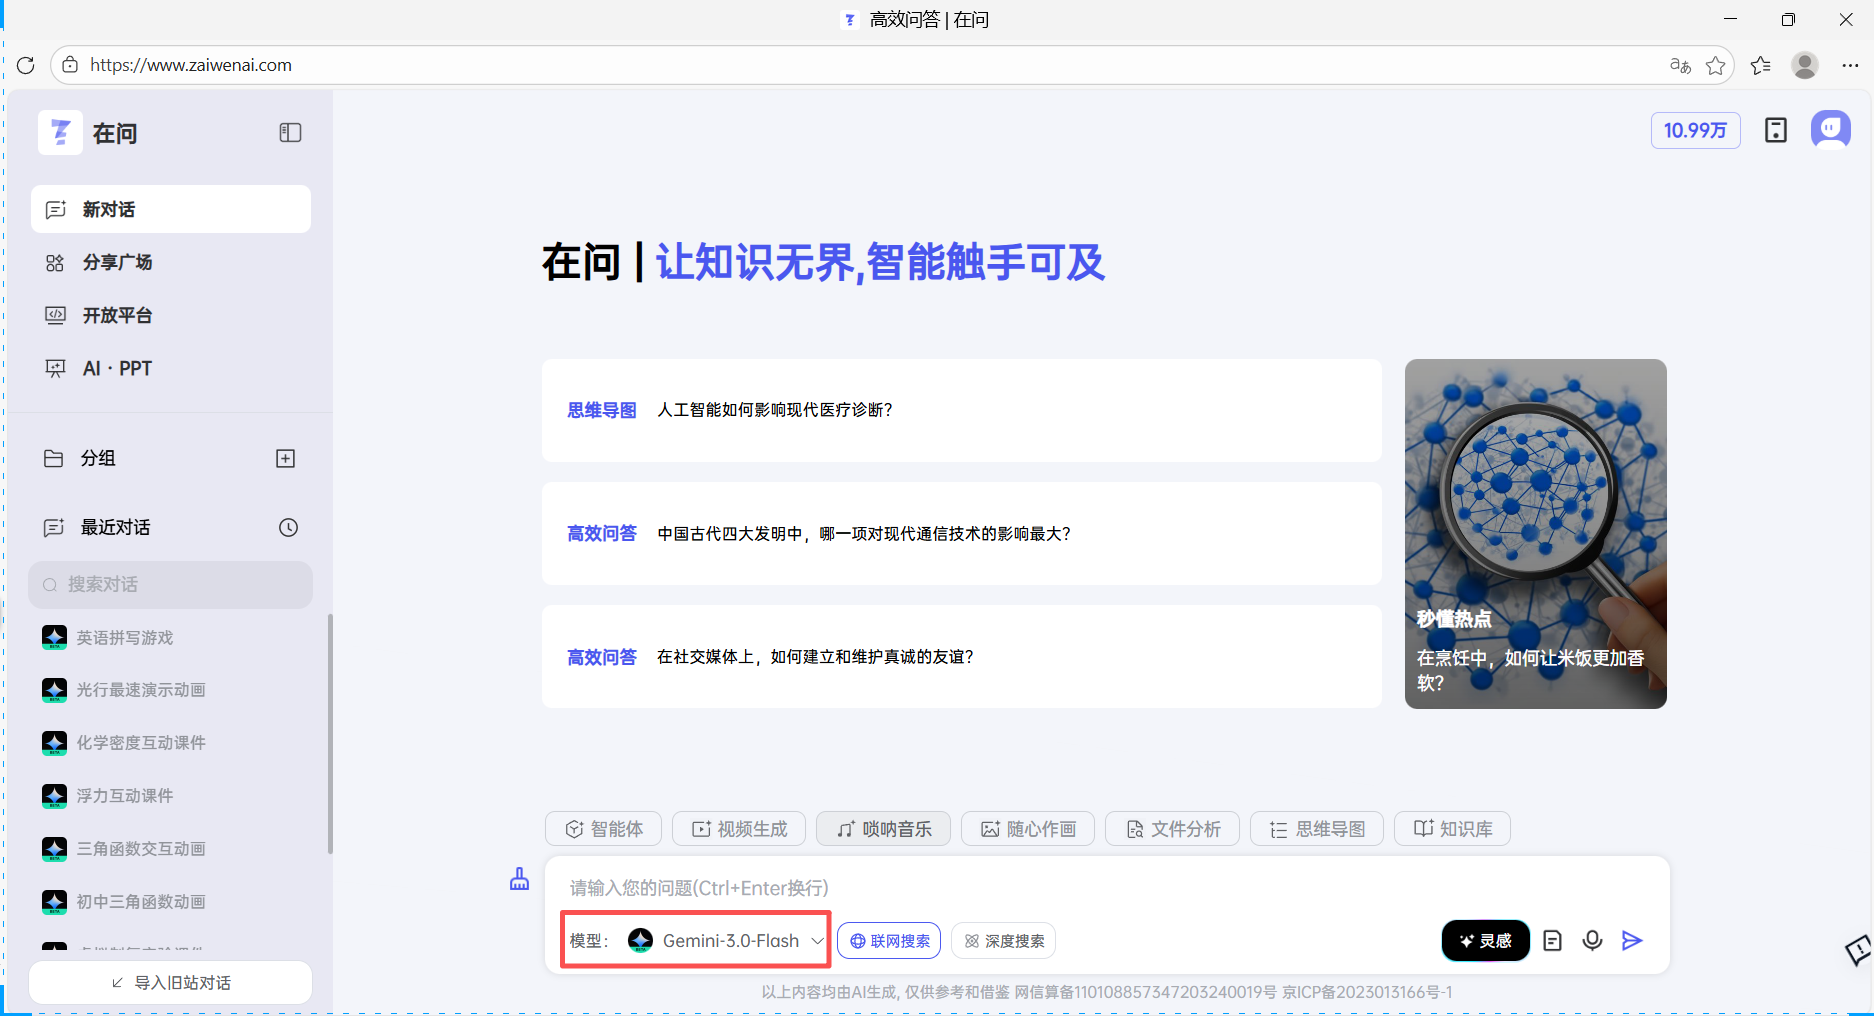Expand 最近对话 recent conversations history
The image size is (1874, 1016).
pos(288,527)
